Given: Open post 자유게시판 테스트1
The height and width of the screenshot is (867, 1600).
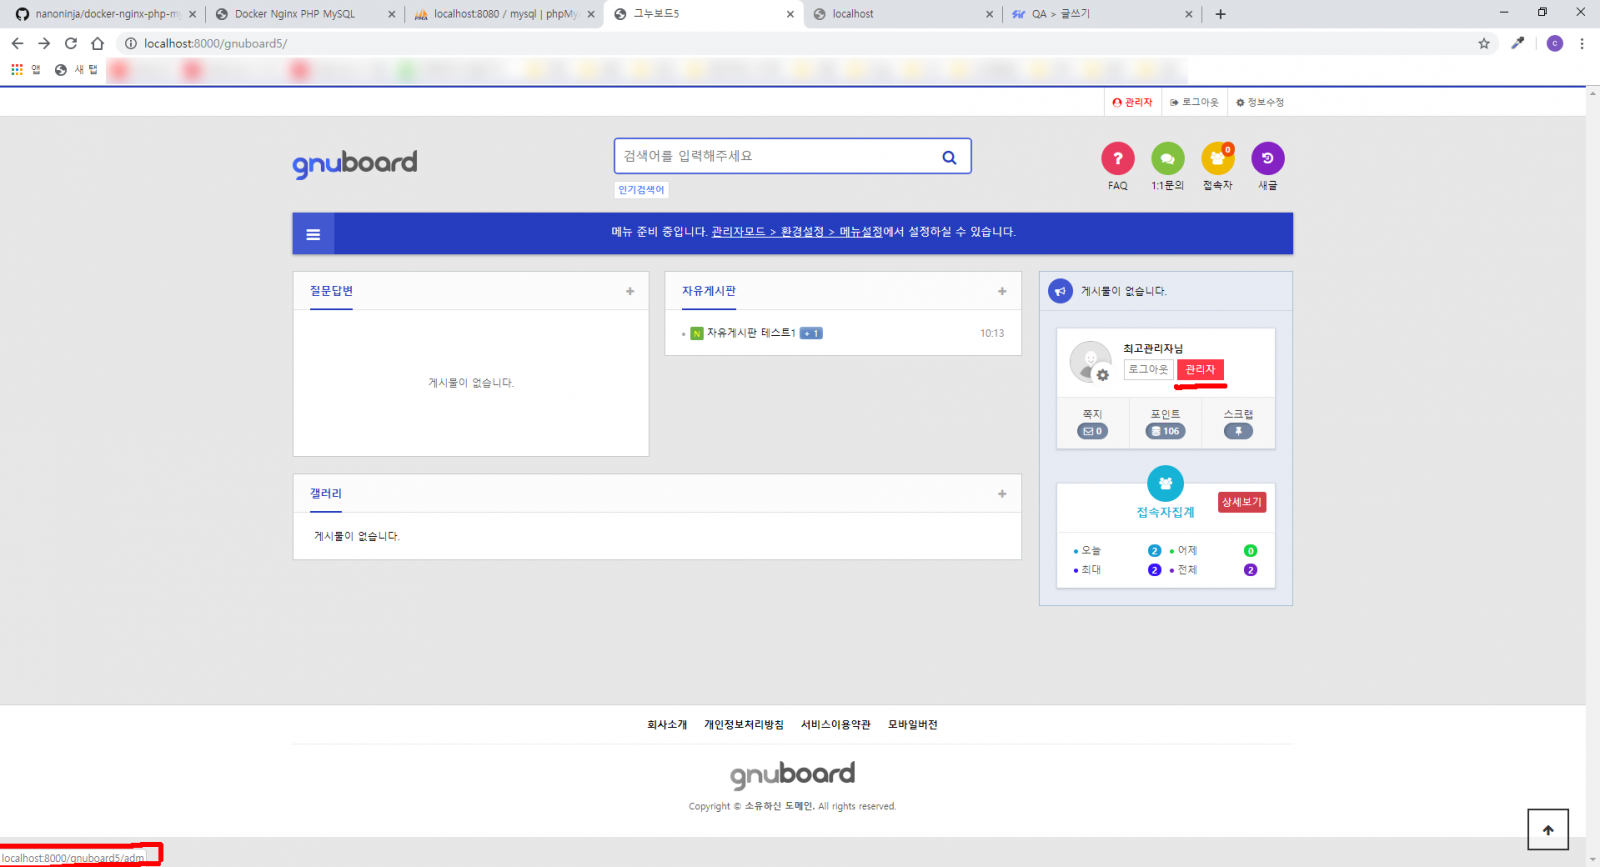Looking at the screenshot, I should point(751,333).
